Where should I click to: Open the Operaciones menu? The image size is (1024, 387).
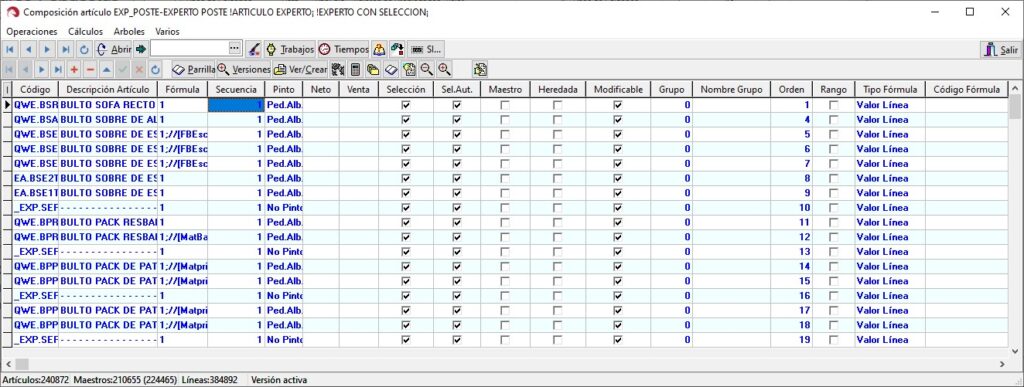point(32,31)
